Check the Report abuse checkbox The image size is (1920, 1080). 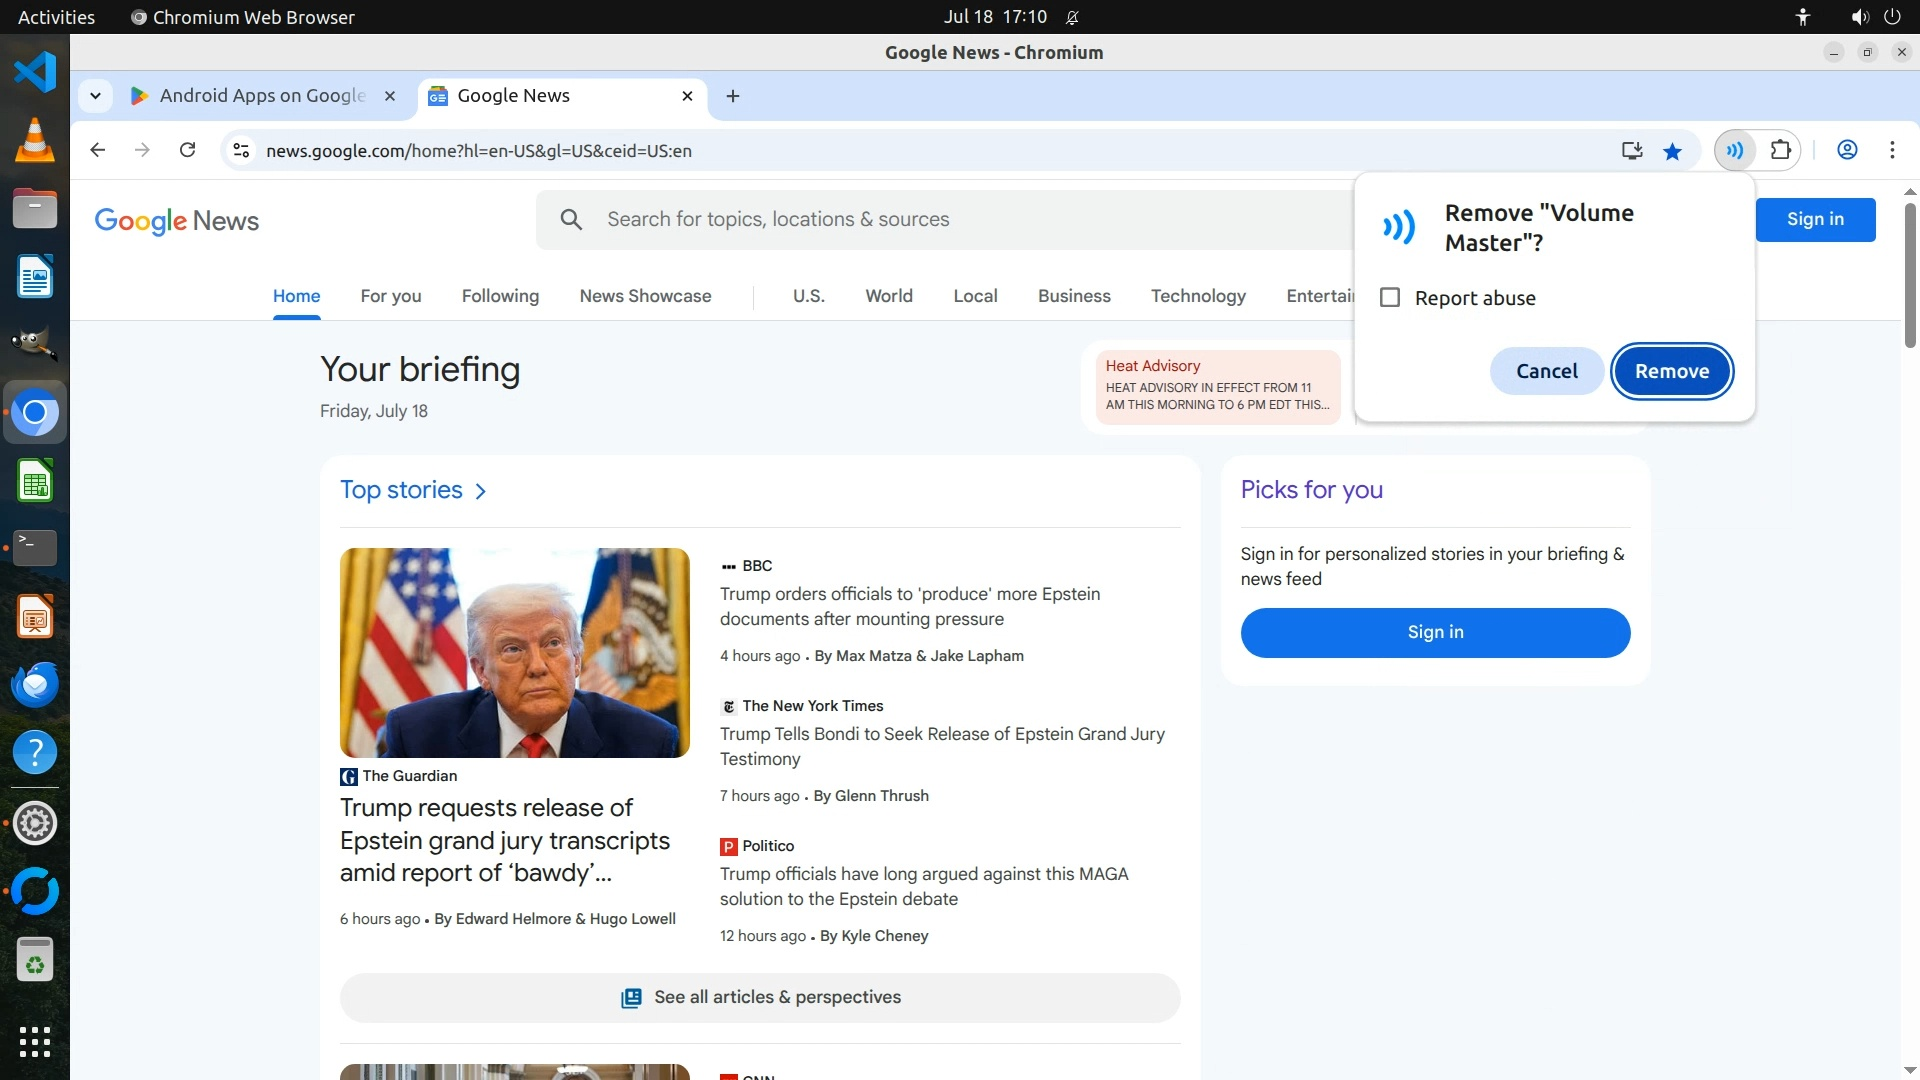[1390, 298]
